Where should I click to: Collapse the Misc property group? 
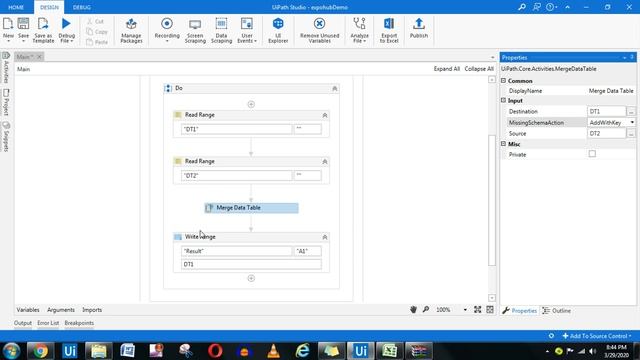tap(503, 144)
